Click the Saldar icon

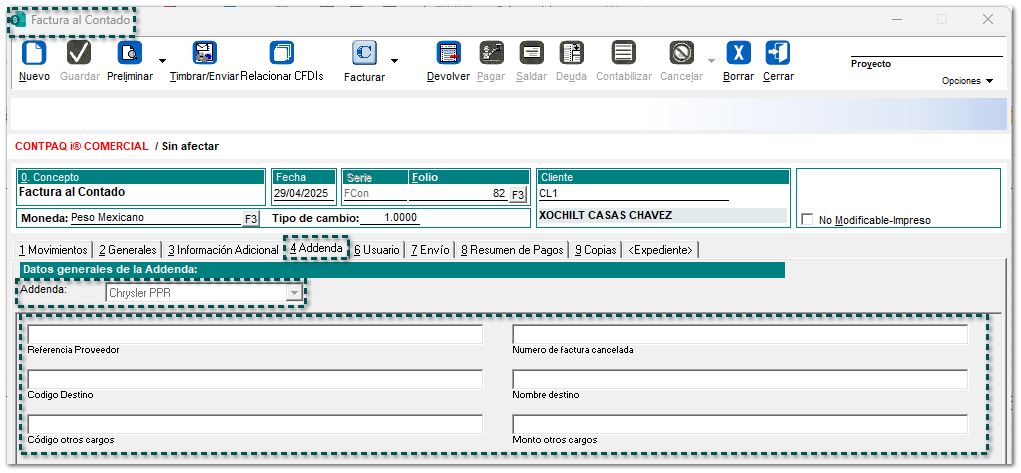(531, 53)
